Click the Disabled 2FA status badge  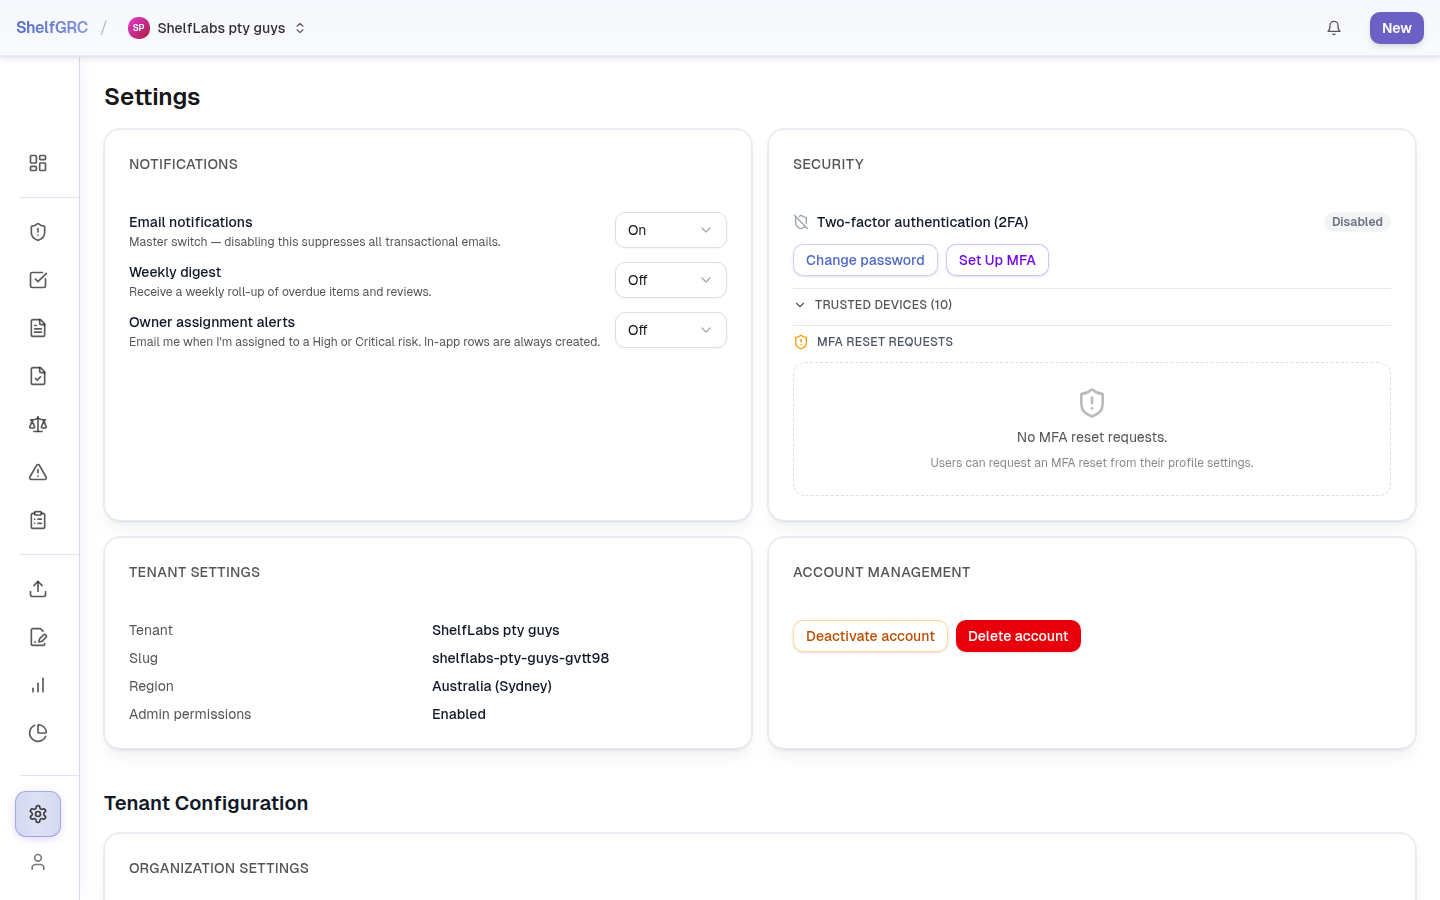point(1357,222)
